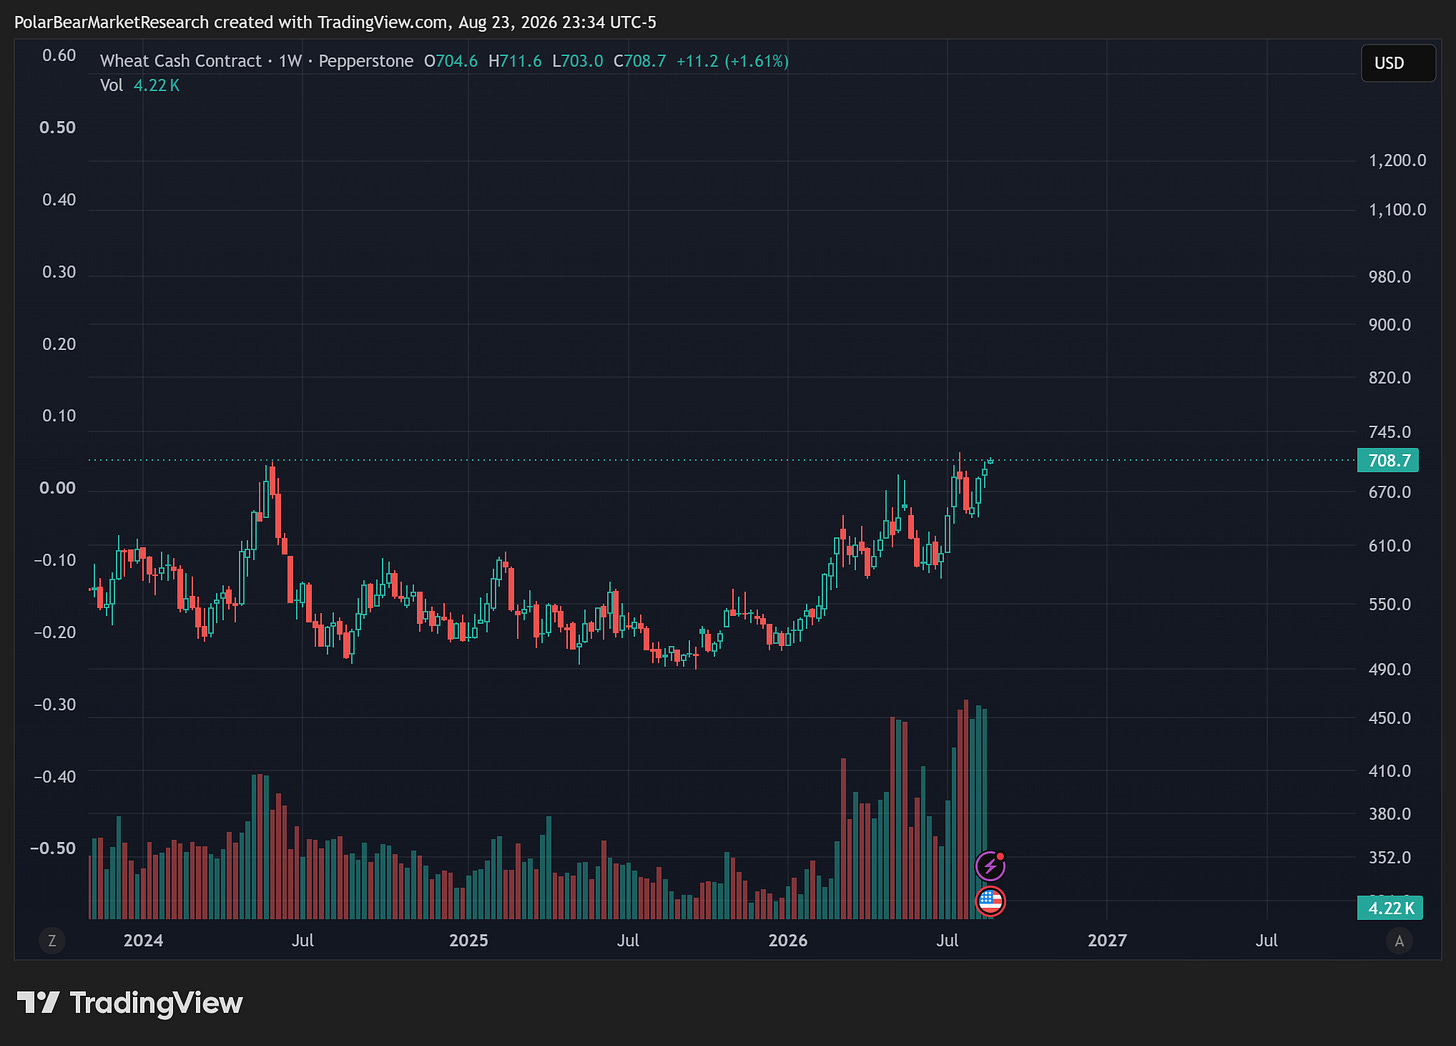The width and height of the screenshot is (1456, 1046).
Task: Click the low value L703.0
Action: point(578,61)
